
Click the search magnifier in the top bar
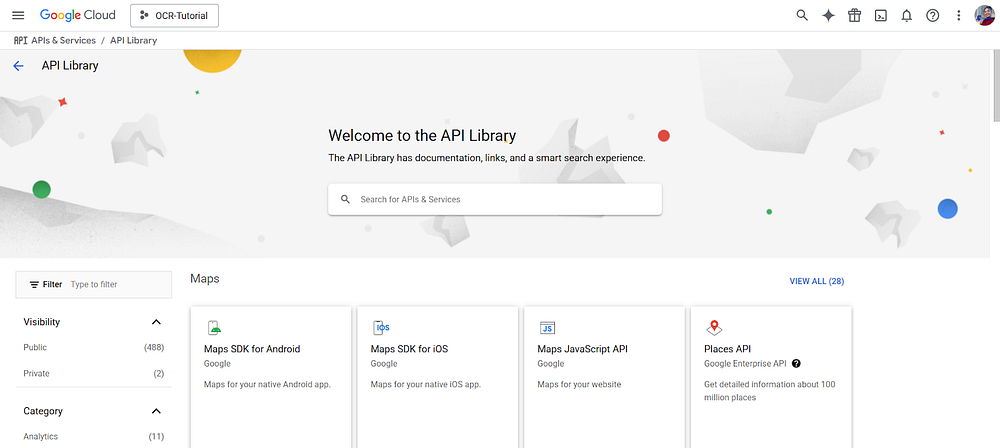point(802,15)
